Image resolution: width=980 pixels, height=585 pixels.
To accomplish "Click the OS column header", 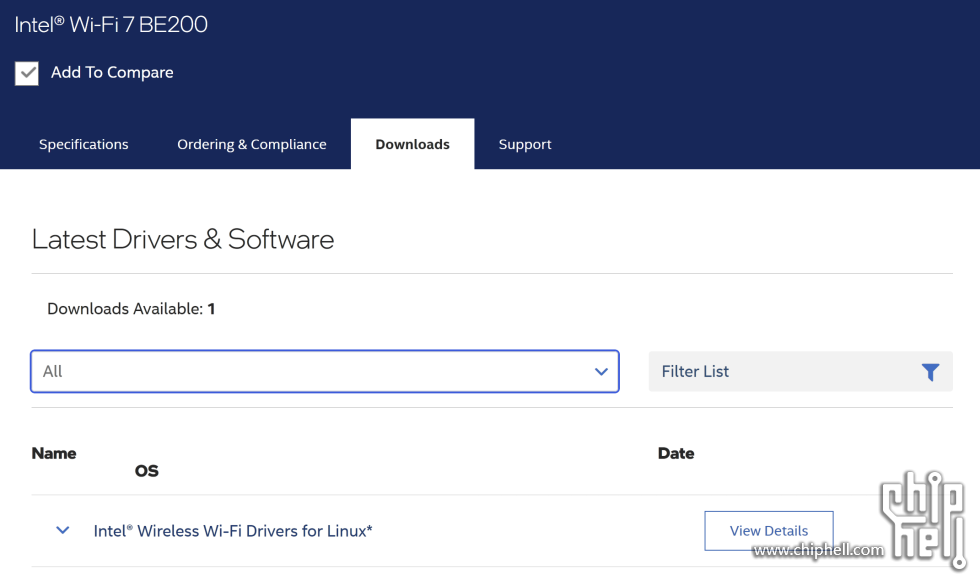I will pyautogui.click(x=147, y=471).
